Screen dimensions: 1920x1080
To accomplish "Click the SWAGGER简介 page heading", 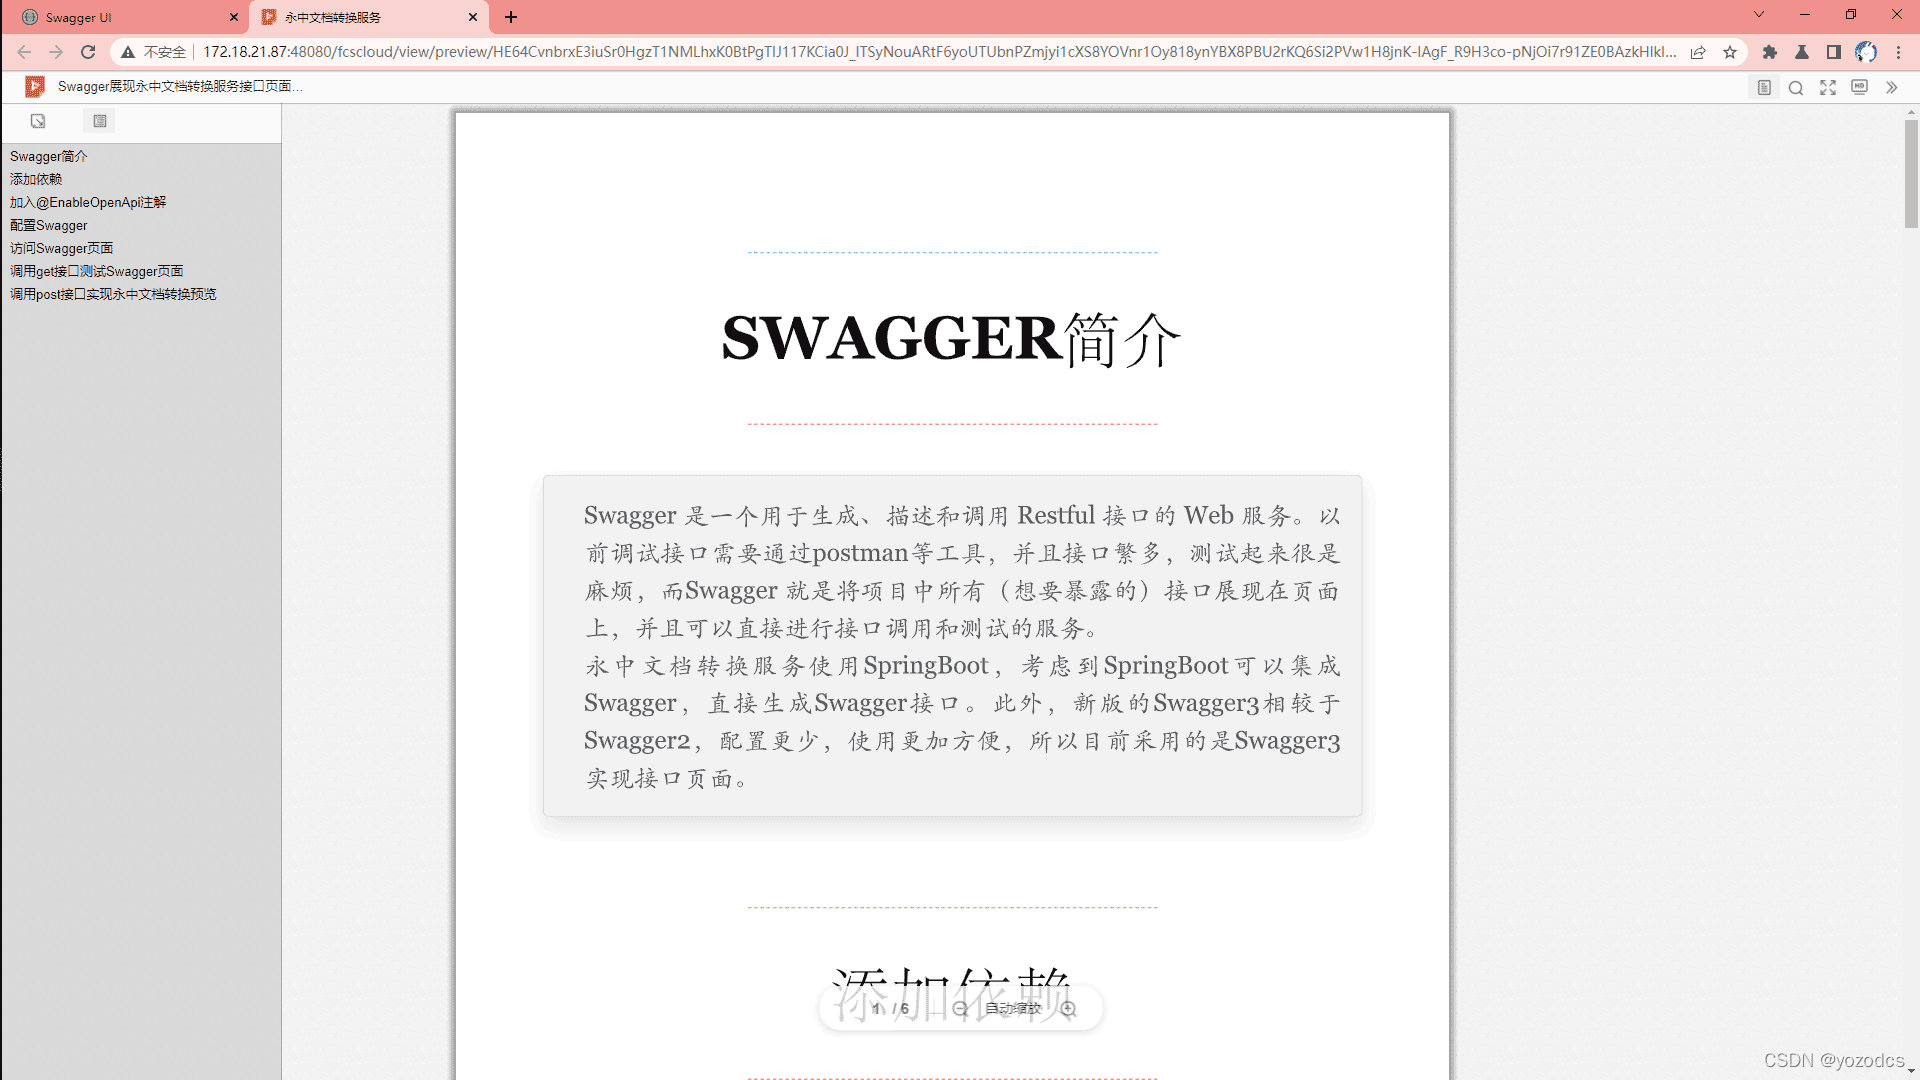I will (x=951, y=339).
